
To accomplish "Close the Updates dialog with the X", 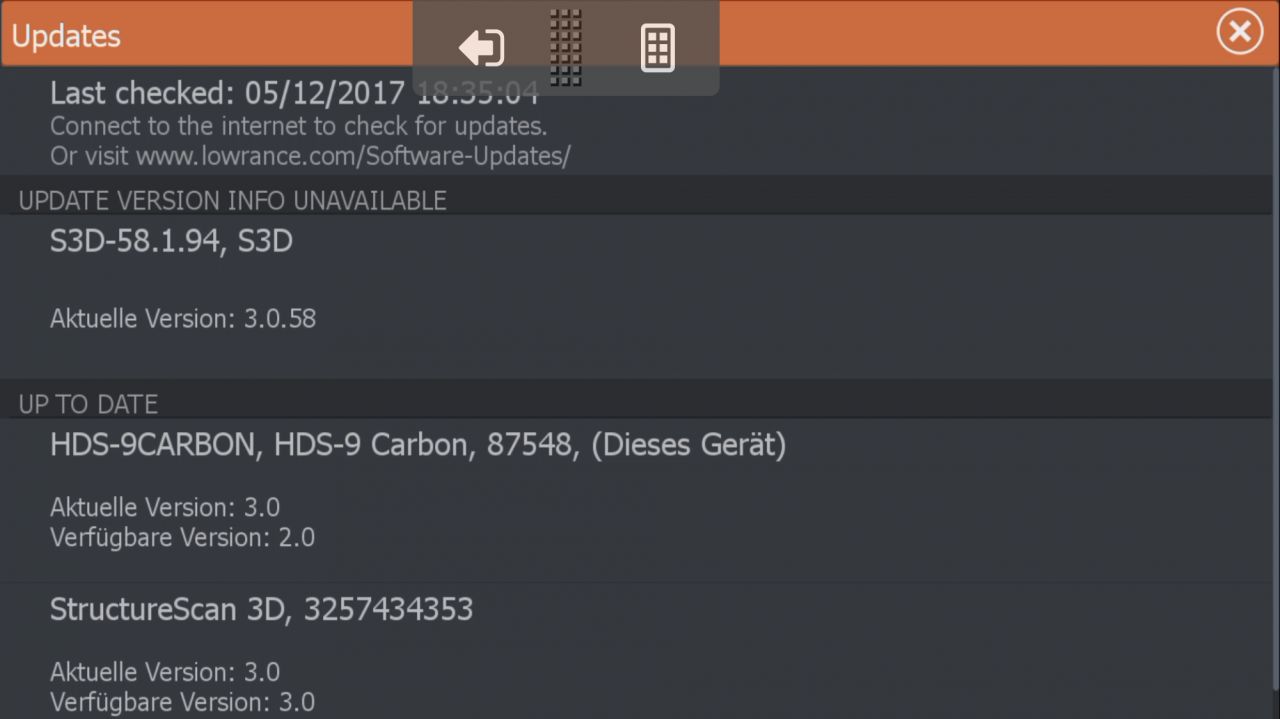I will pos(1239,33).
